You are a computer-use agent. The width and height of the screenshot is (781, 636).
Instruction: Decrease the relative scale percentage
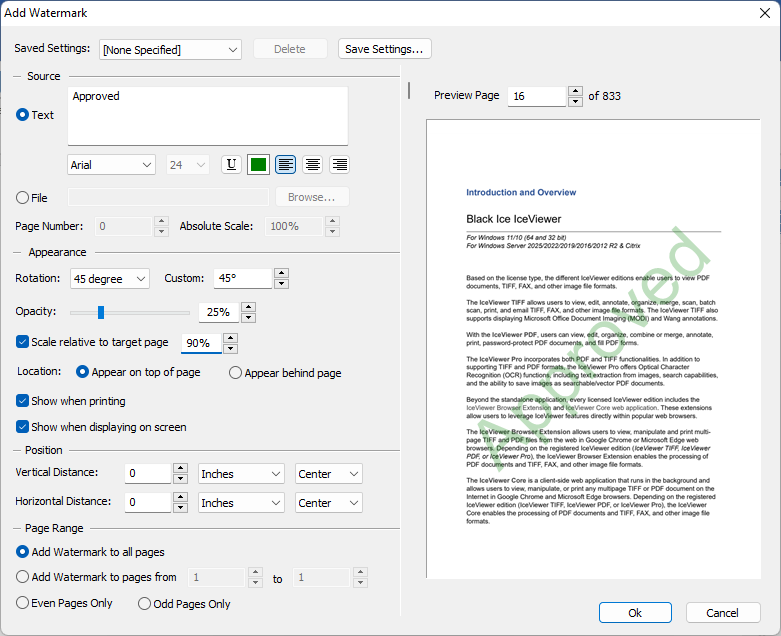(x=230, y=348)
